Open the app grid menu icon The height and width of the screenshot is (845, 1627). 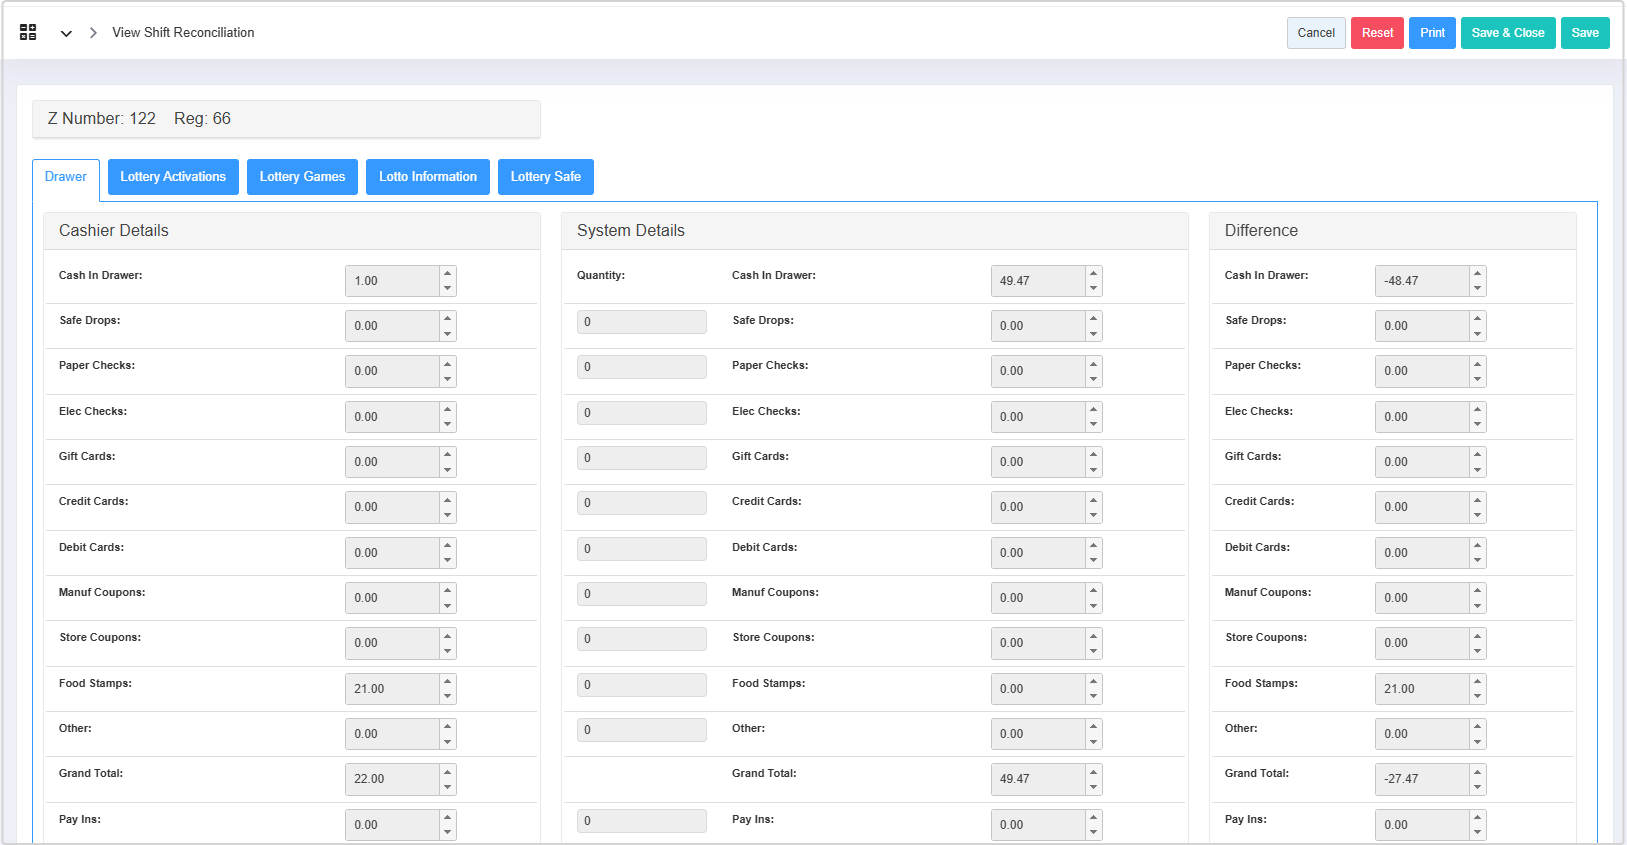28,33
